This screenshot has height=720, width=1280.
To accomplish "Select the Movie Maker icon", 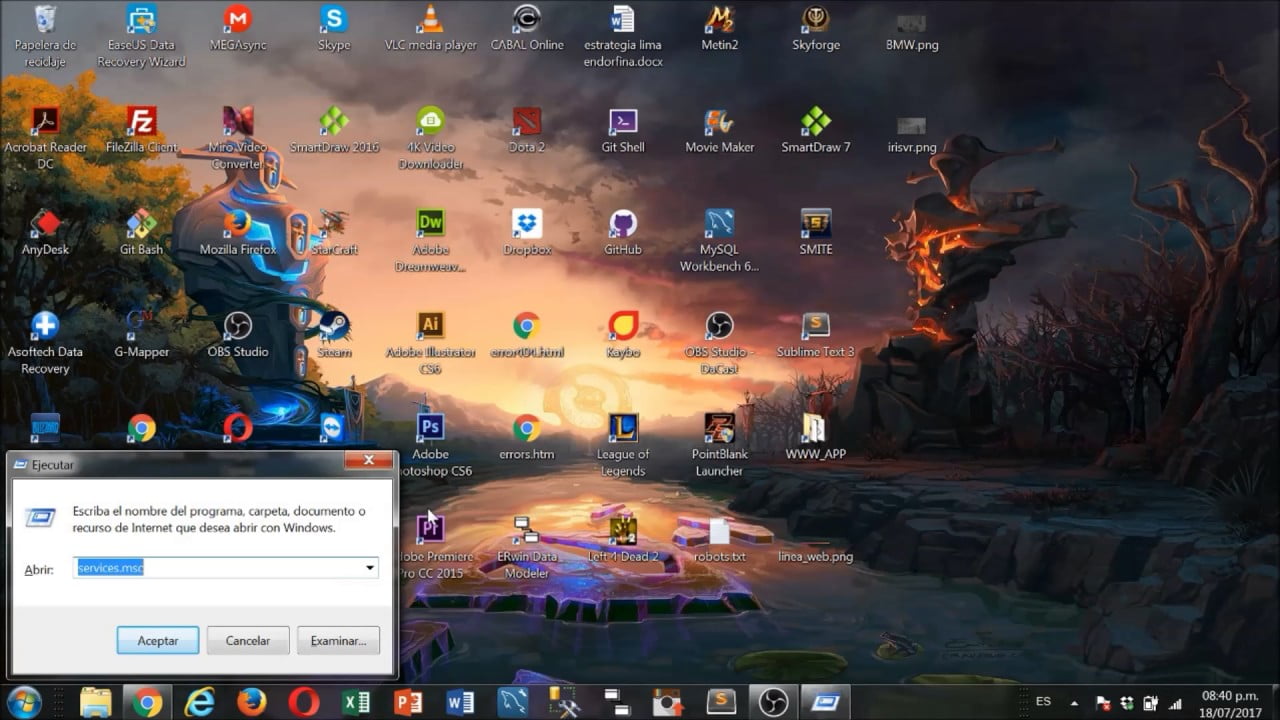I will pyautogui.click(x=719, y=130).
